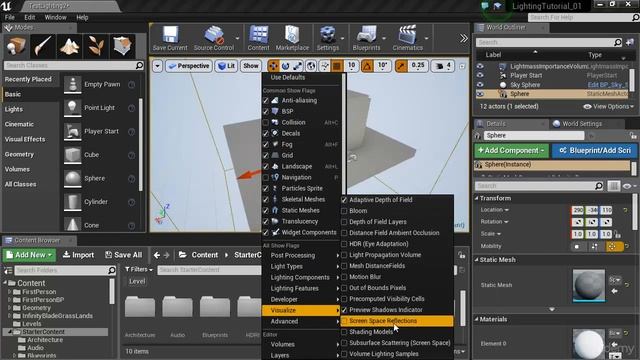Select the Landscape mode icon
Screen dimensions: 640x360
coord(69,46)
